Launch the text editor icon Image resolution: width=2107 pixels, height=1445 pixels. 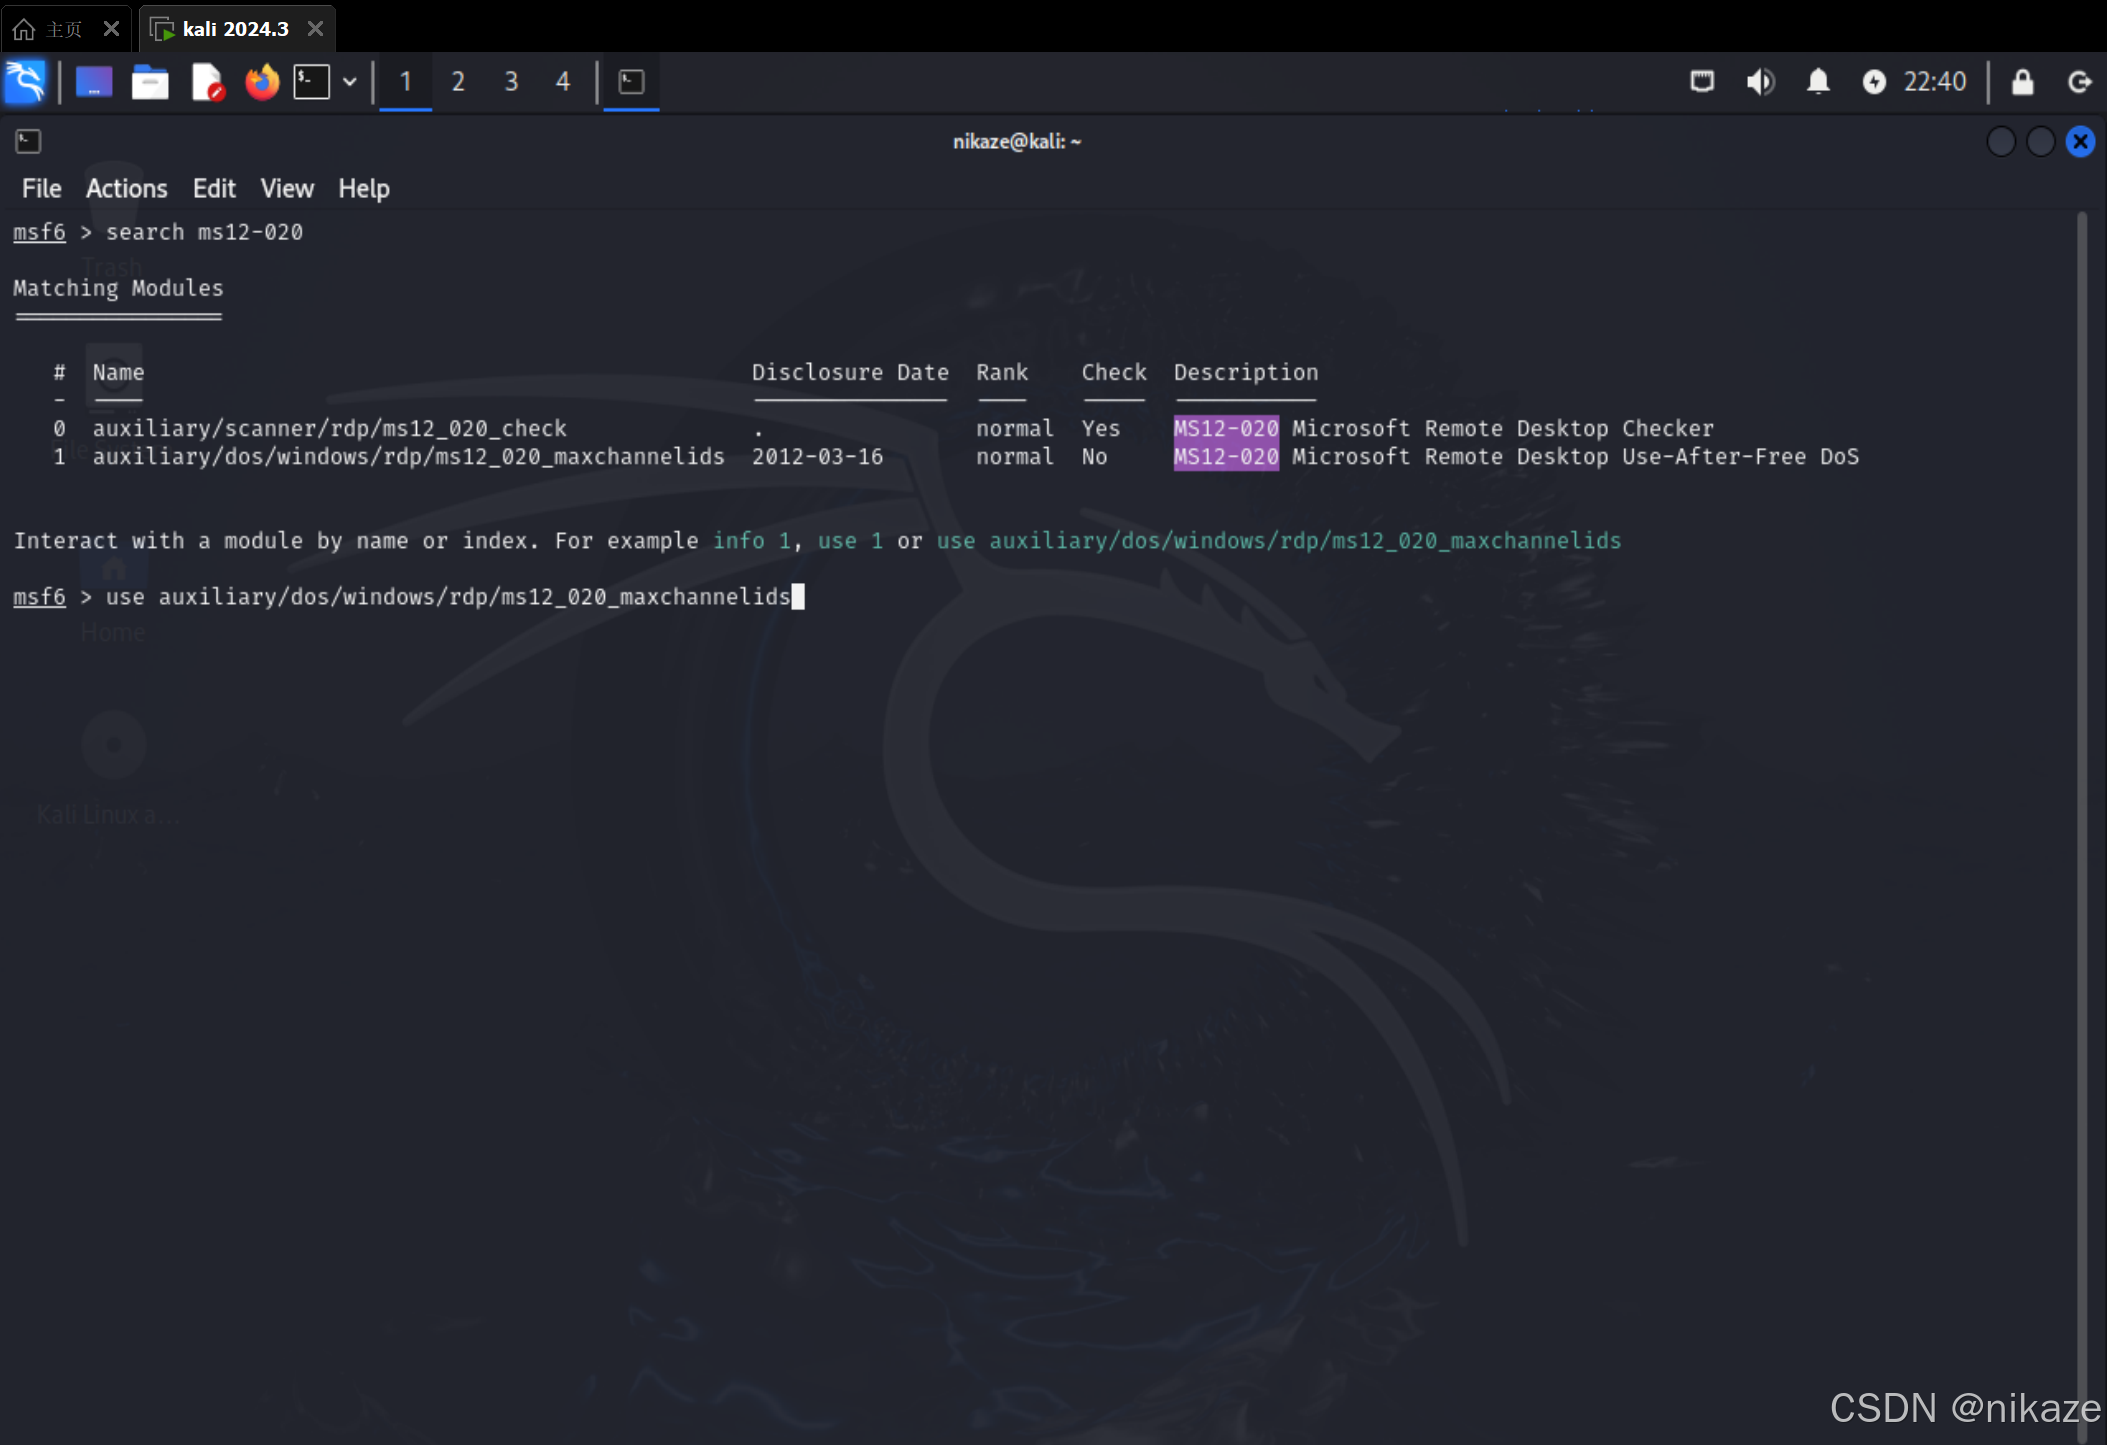point(207,81)
